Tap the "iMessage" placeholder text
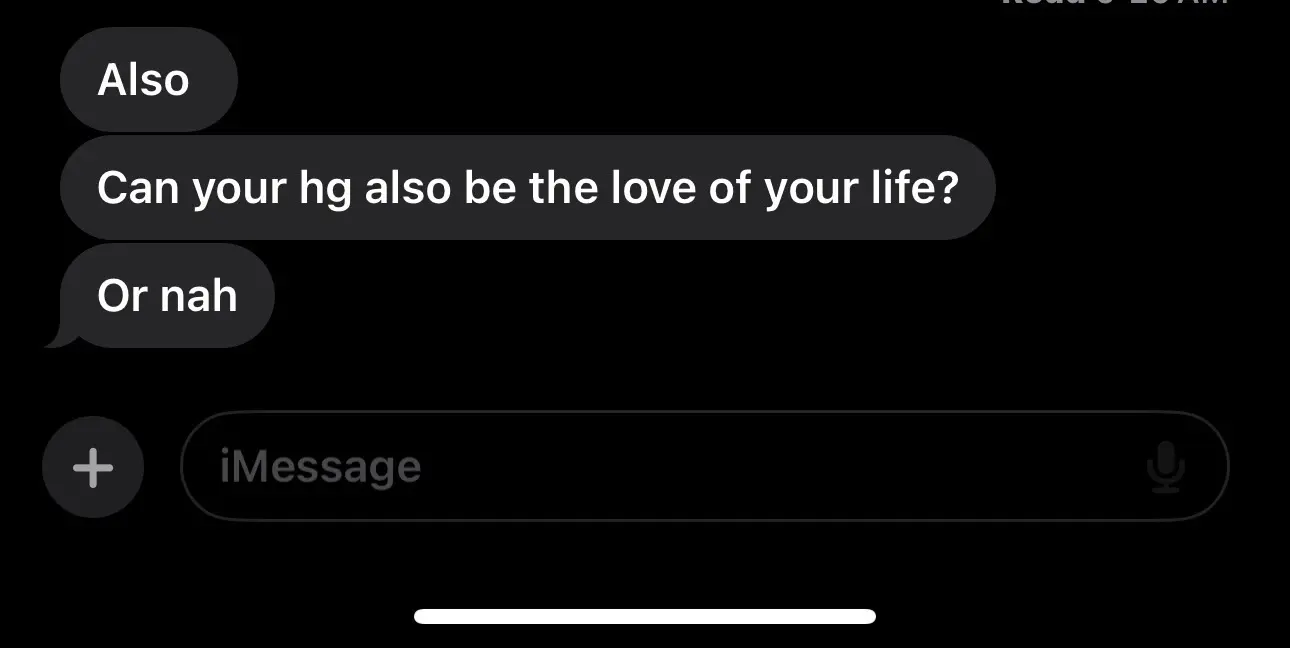 pyautogui.click(x=320, y=467)
